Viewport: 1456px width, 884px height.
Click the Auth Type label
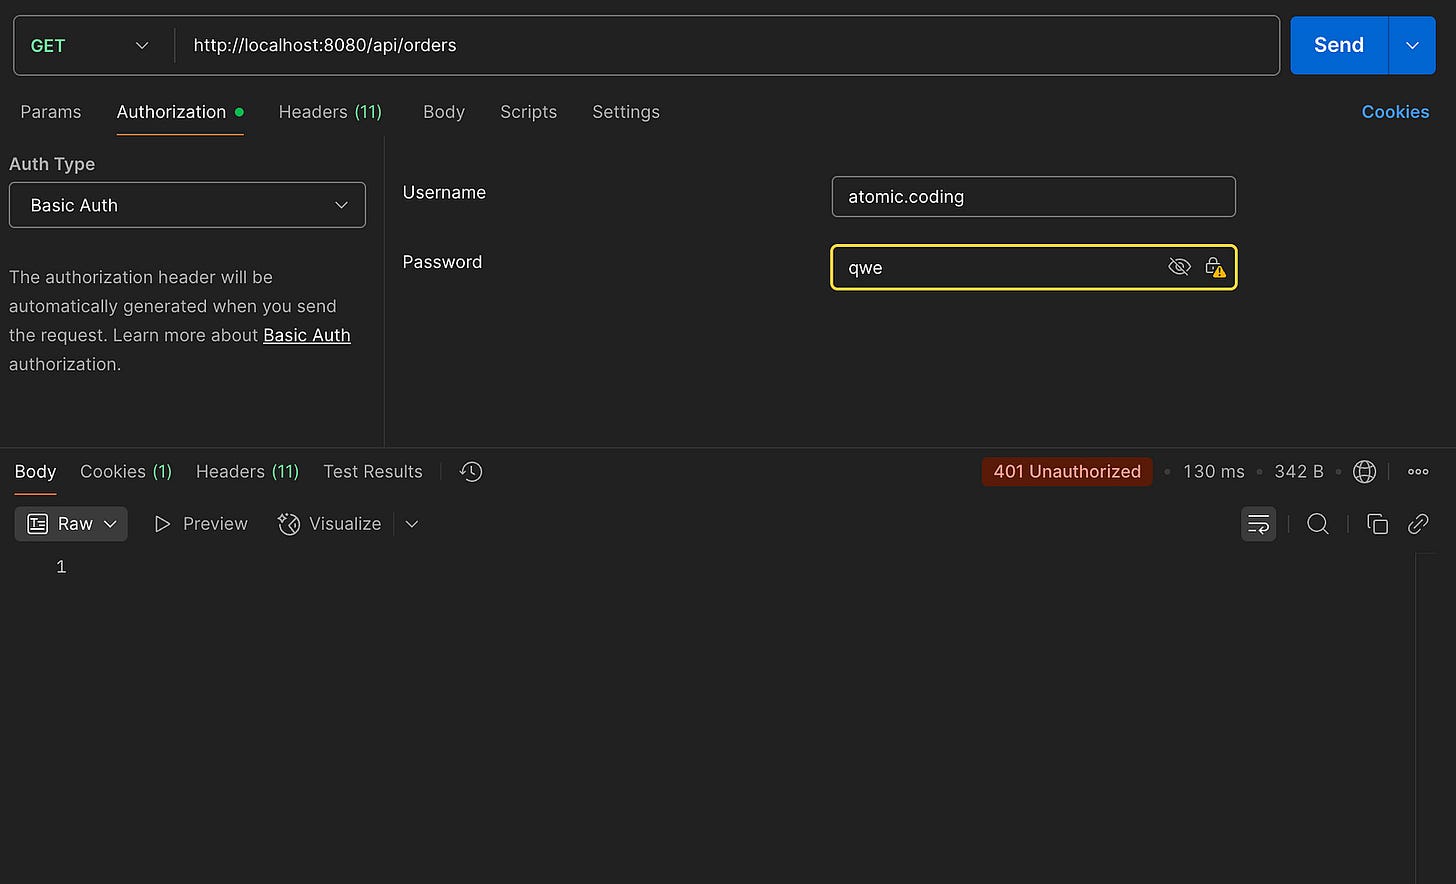pyautogui.click(x=52, y=164)
